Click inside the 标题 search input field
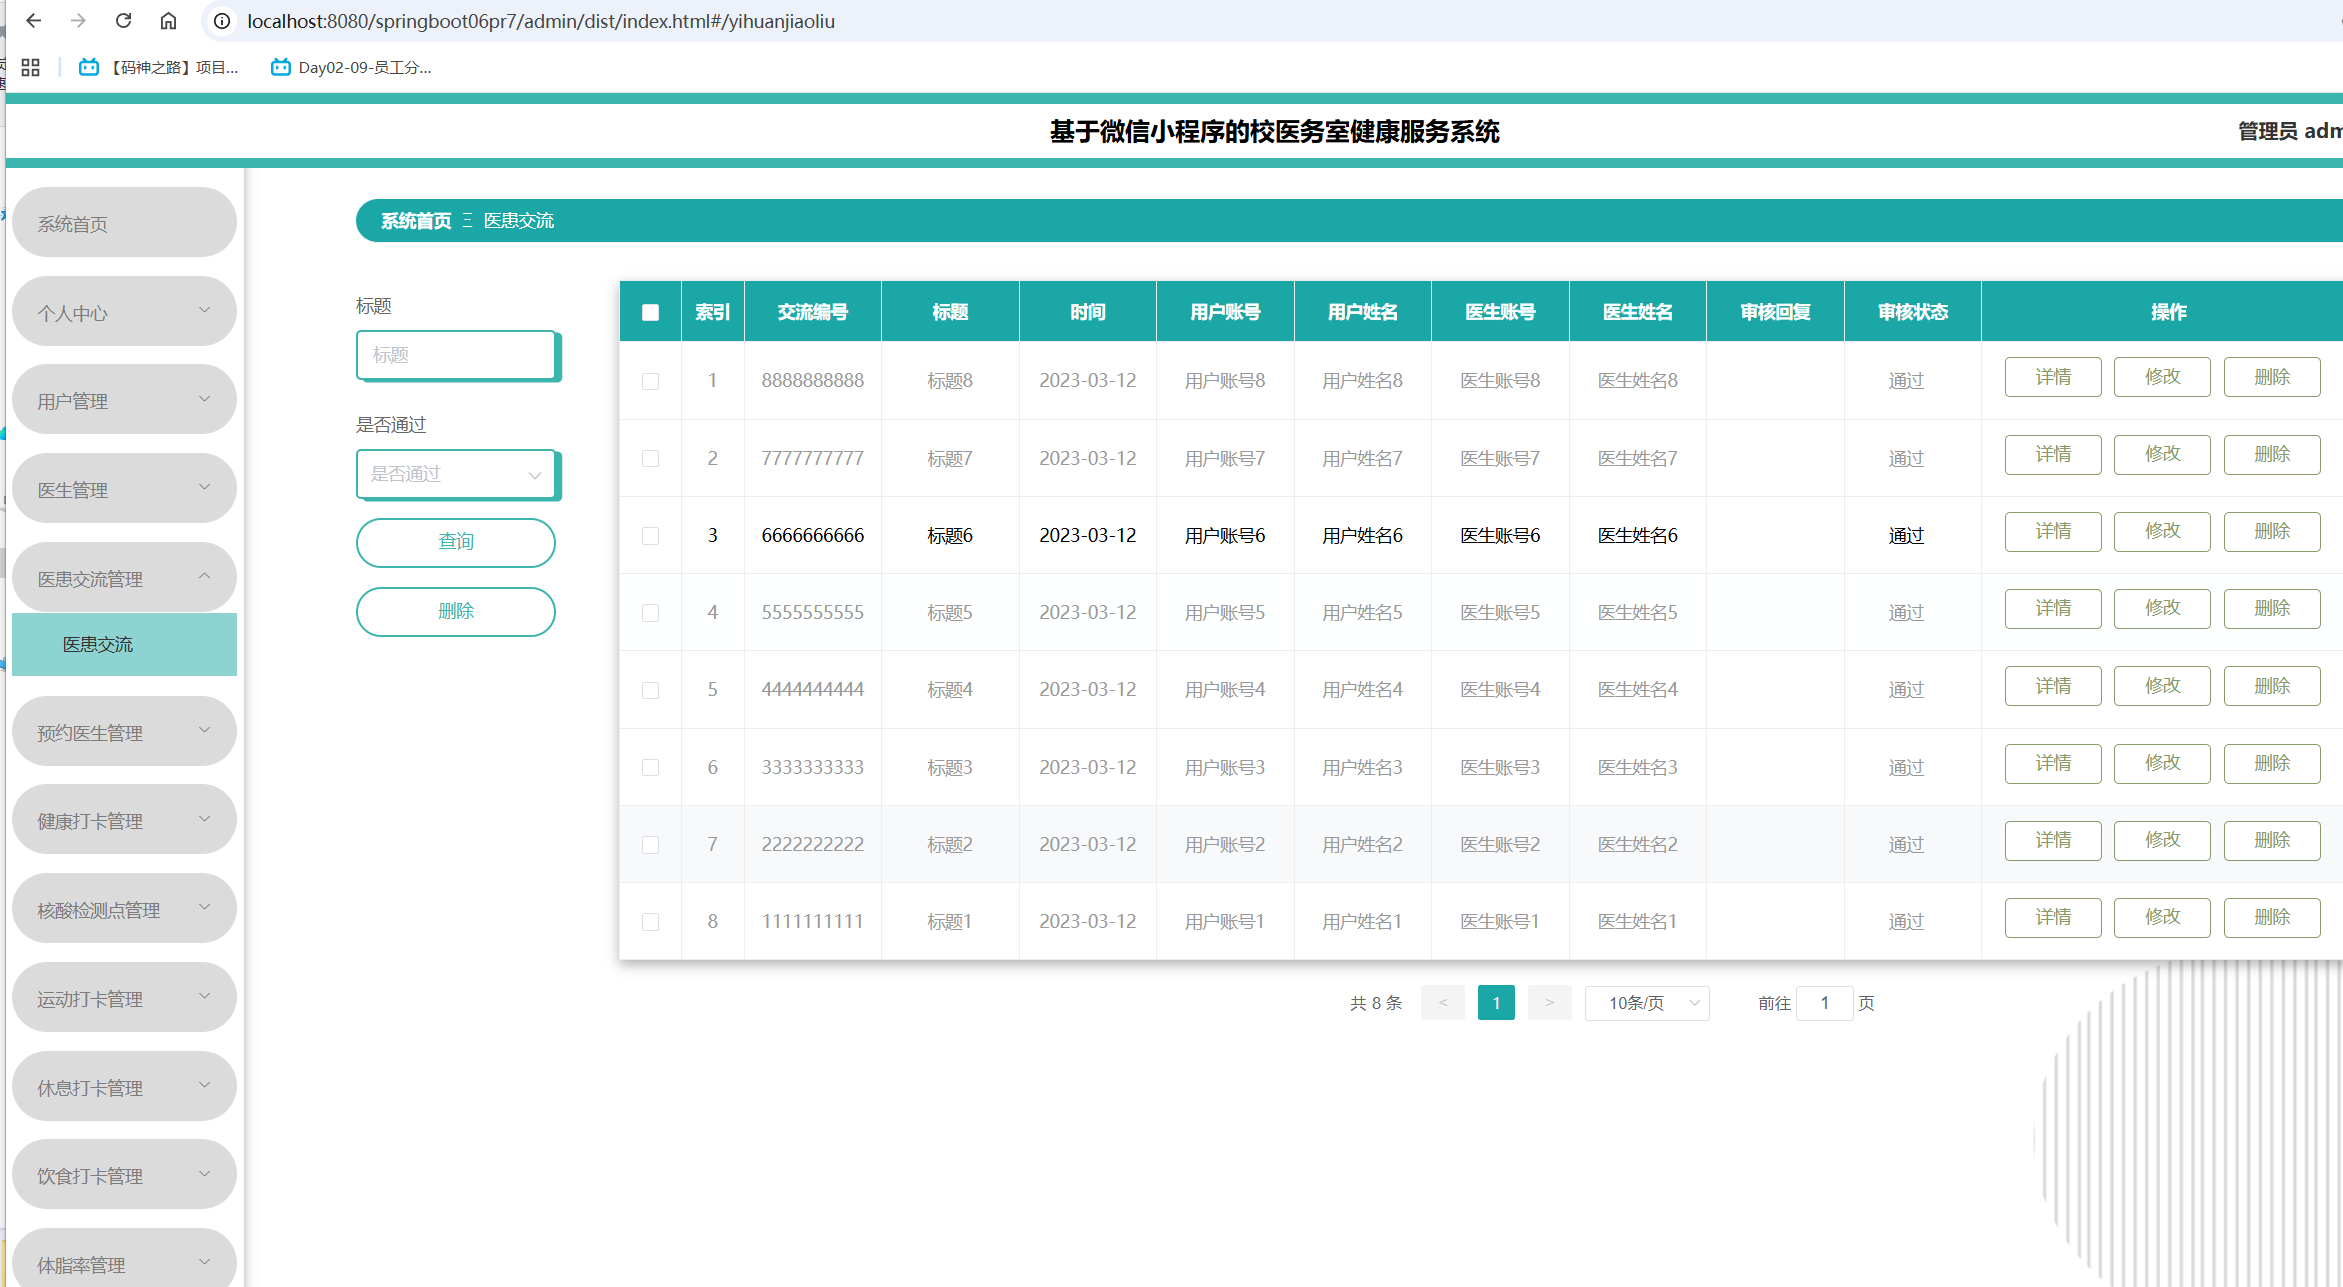The width and height of the screenshot is (2343, 1287). point(456,355)
